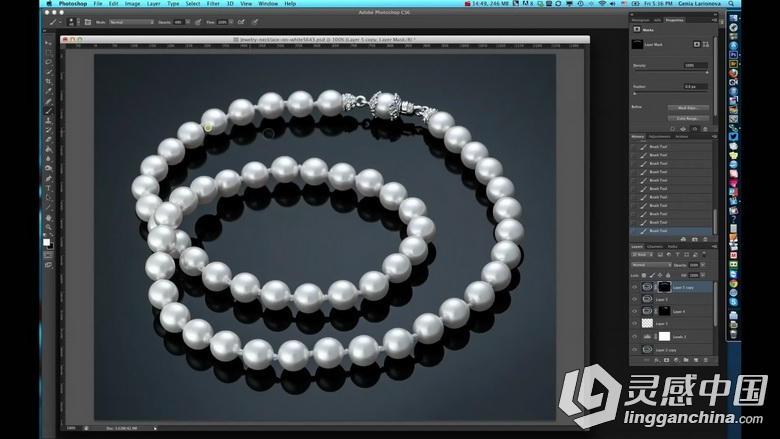Select vector mask button in Properties

coord(705,44)
